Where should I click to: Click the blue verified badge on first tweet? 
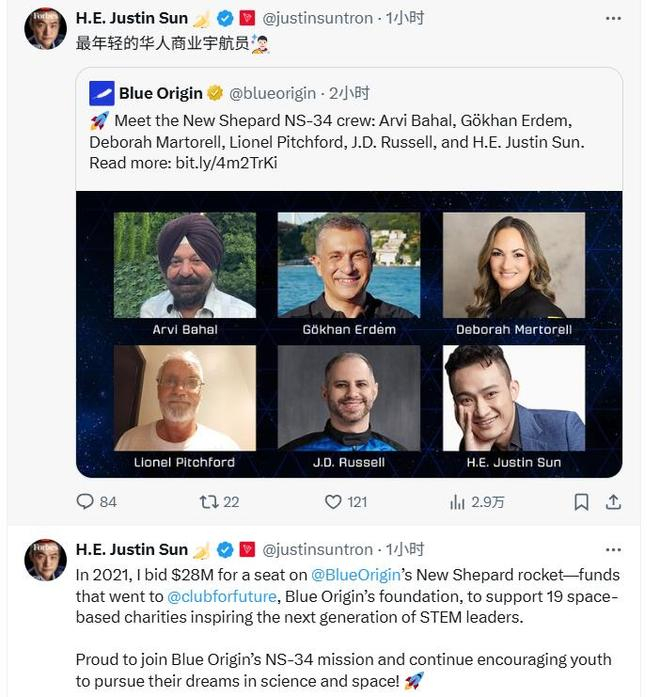[x=226, y=18]
